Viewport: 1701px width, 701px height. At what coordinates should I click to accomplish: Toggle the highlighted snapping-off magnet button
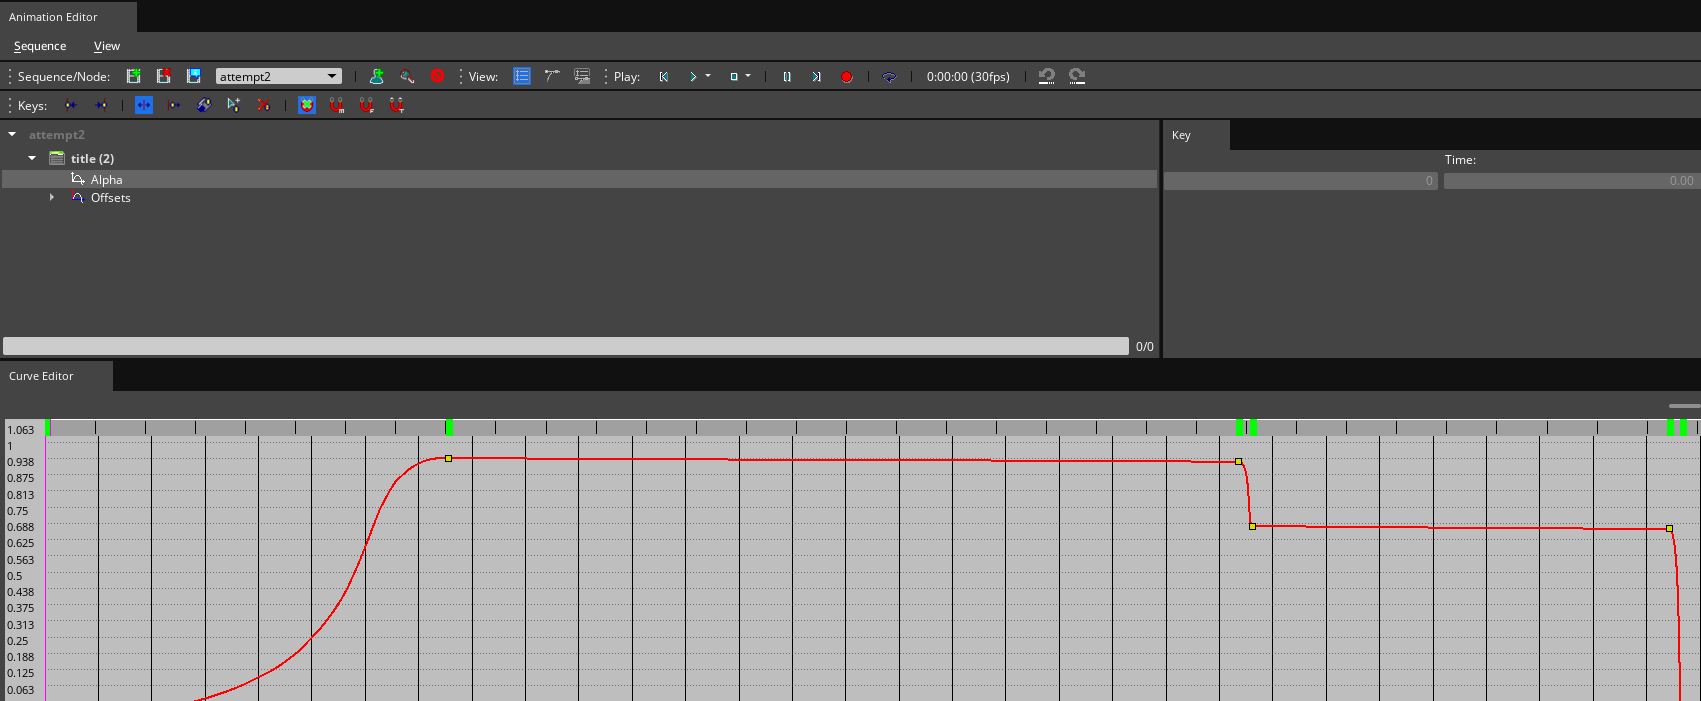[307, 105]
